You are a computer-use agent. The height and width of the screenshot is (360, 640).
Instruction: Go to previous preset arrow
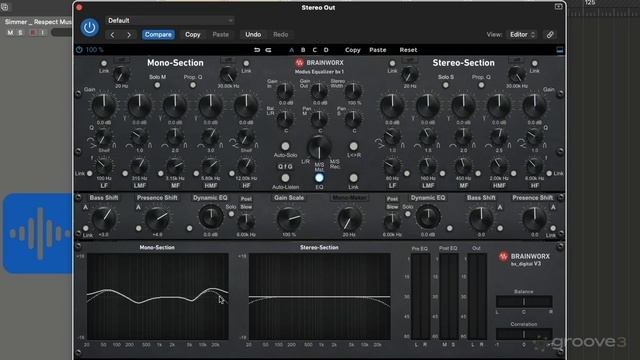(x=113, y=35)
